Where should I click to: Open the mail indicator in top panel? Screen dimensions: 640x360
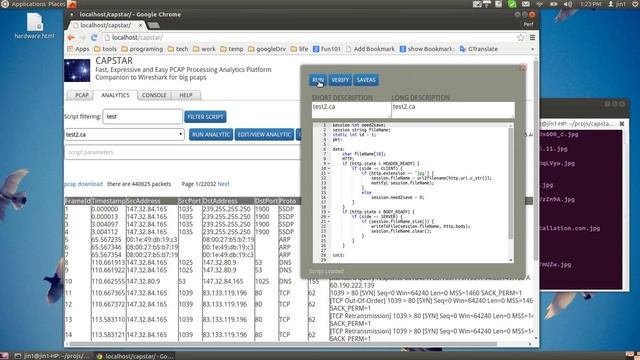(x=526, y=4)
